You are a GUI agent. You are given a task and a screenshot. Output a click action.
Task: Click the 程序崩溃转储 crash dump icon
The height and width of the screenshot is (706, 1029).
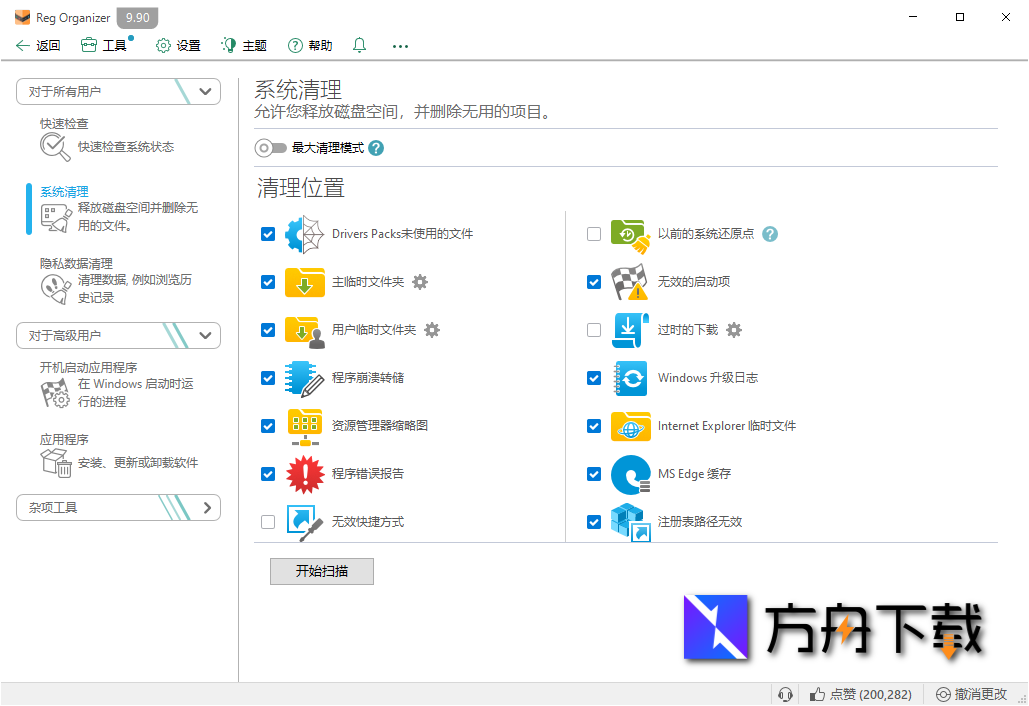pyautogui.click(x=304, y=378)
